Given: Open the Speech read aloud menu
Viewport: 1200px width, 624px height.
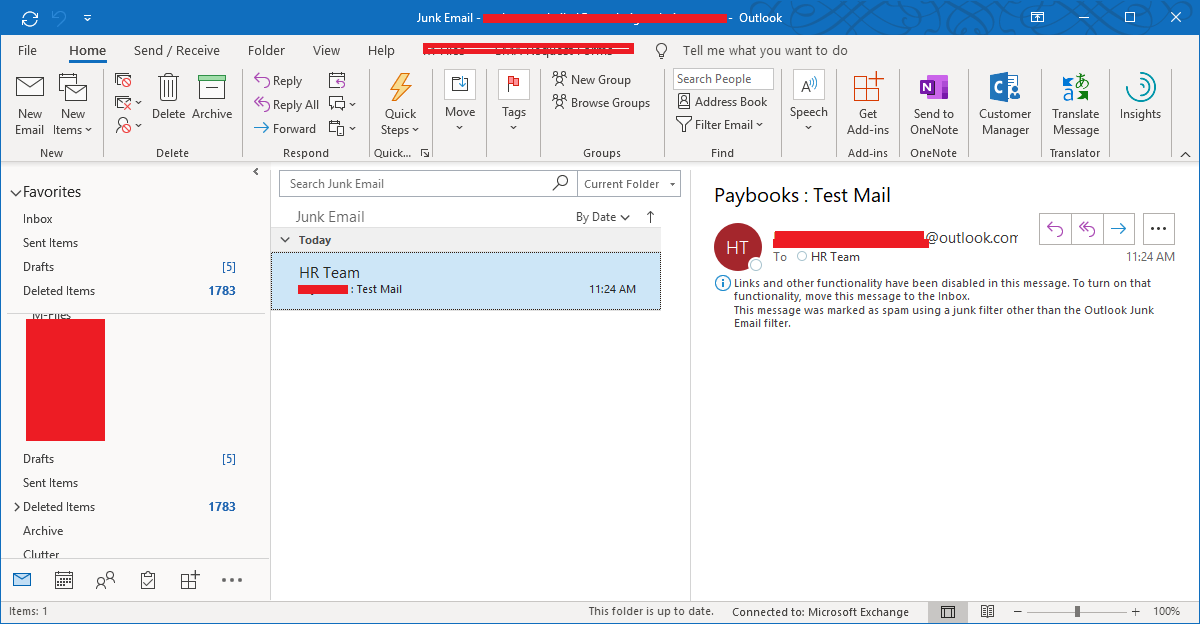Looking at the screenshot, I should [809, 102].
